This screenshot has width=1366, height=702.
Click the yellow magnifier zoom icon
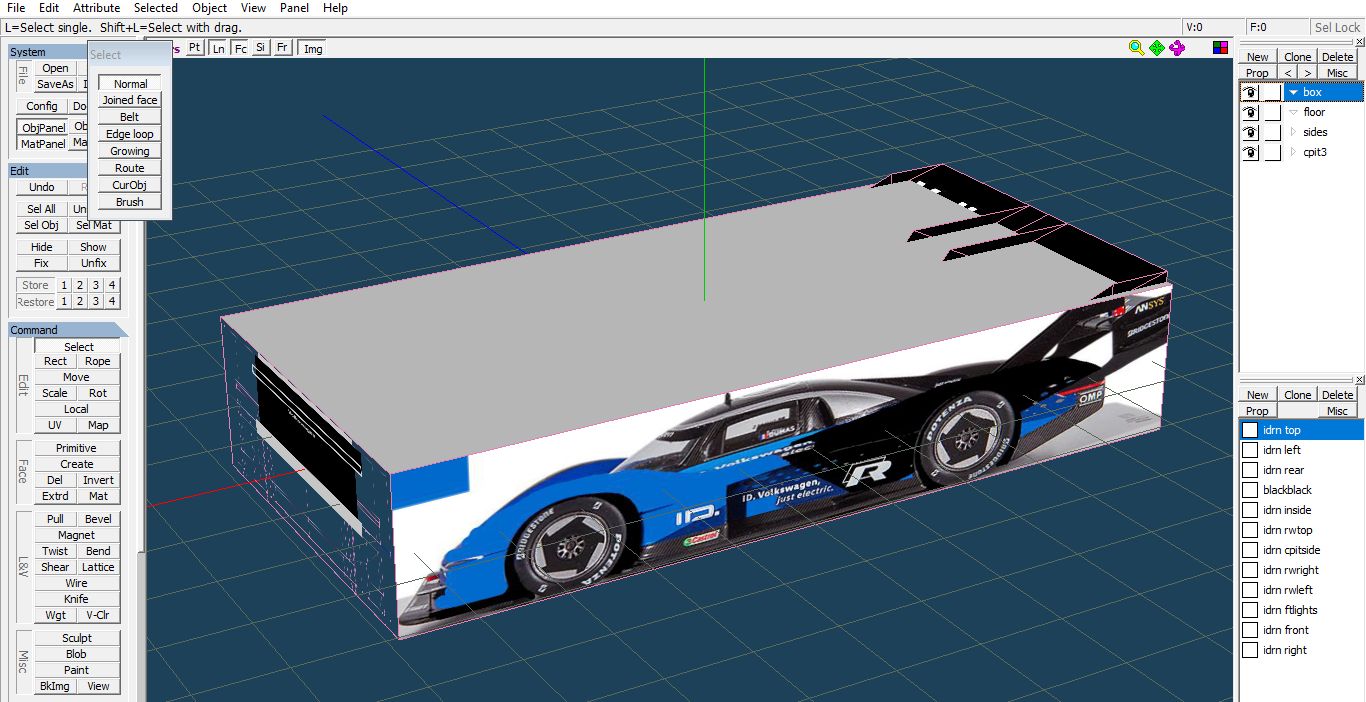coord(1136,48)
